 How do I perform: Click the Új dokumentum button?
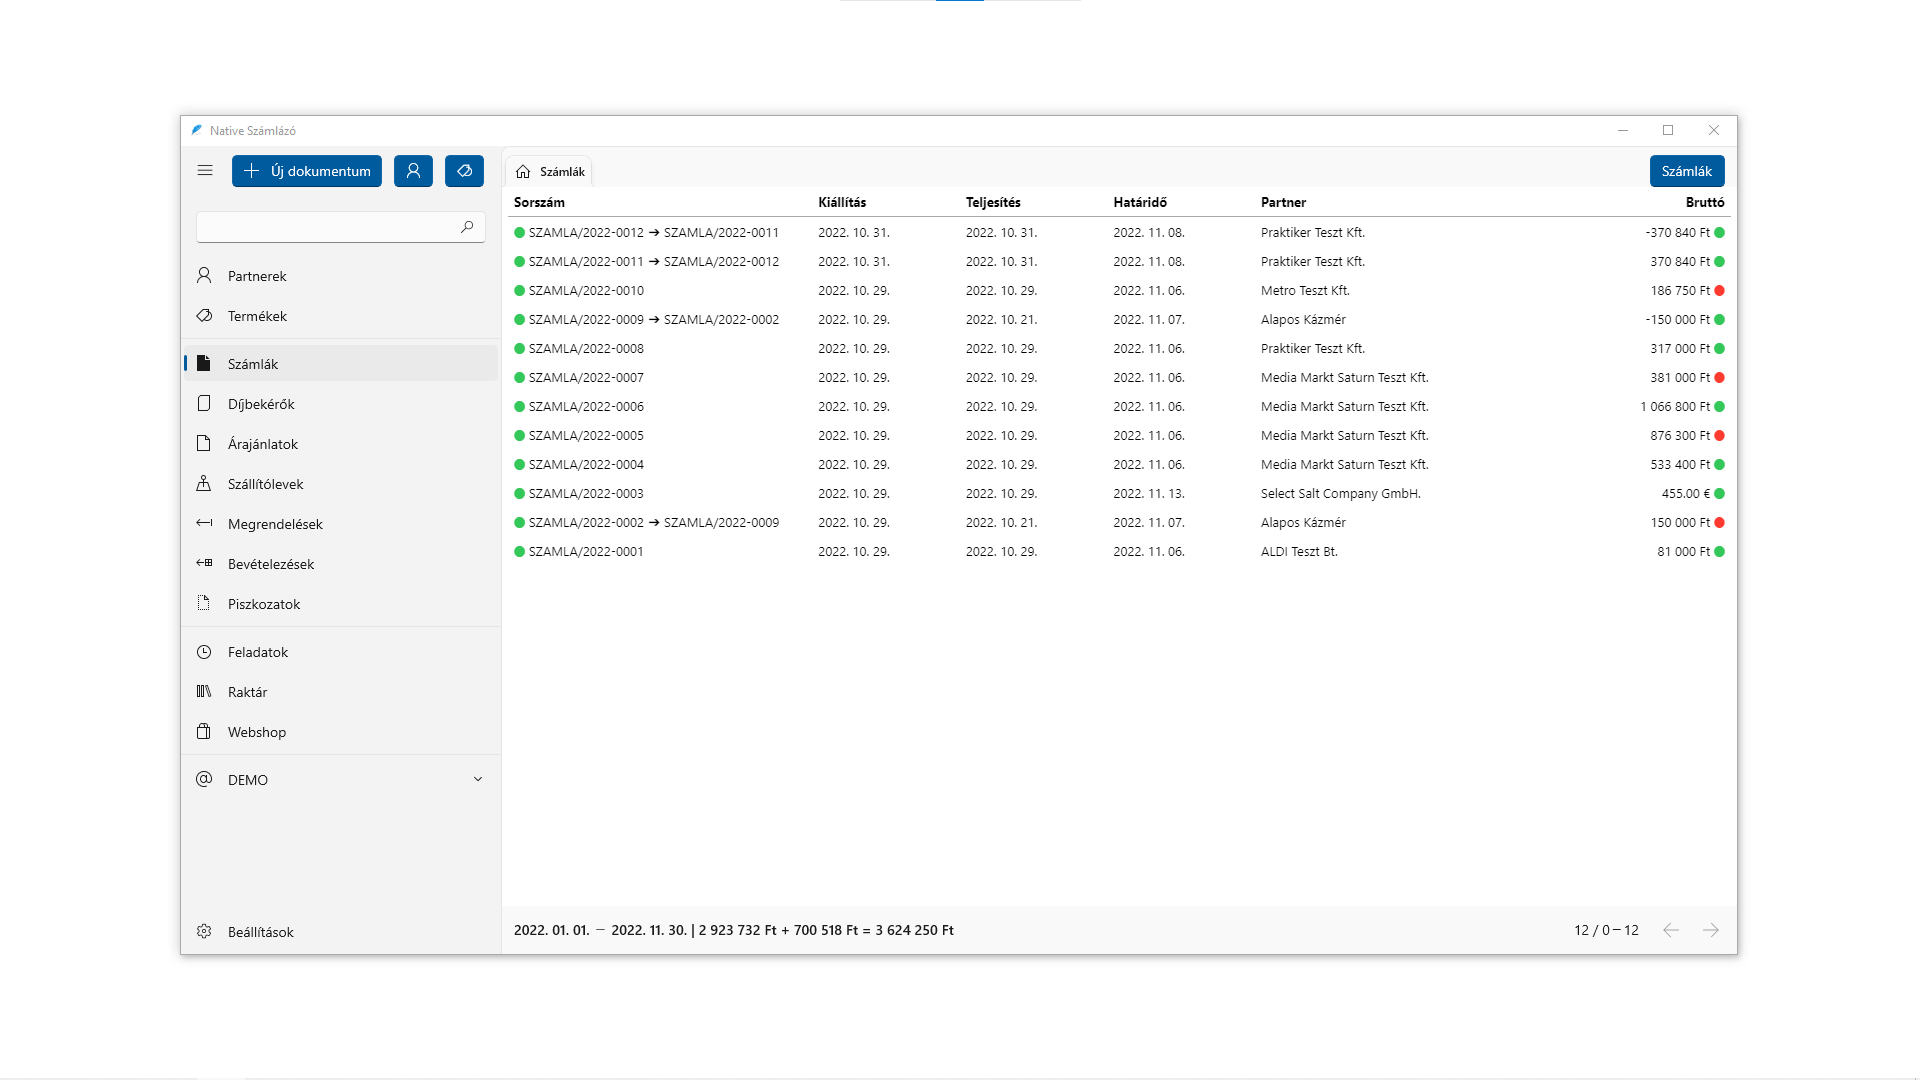coord(307,171)
